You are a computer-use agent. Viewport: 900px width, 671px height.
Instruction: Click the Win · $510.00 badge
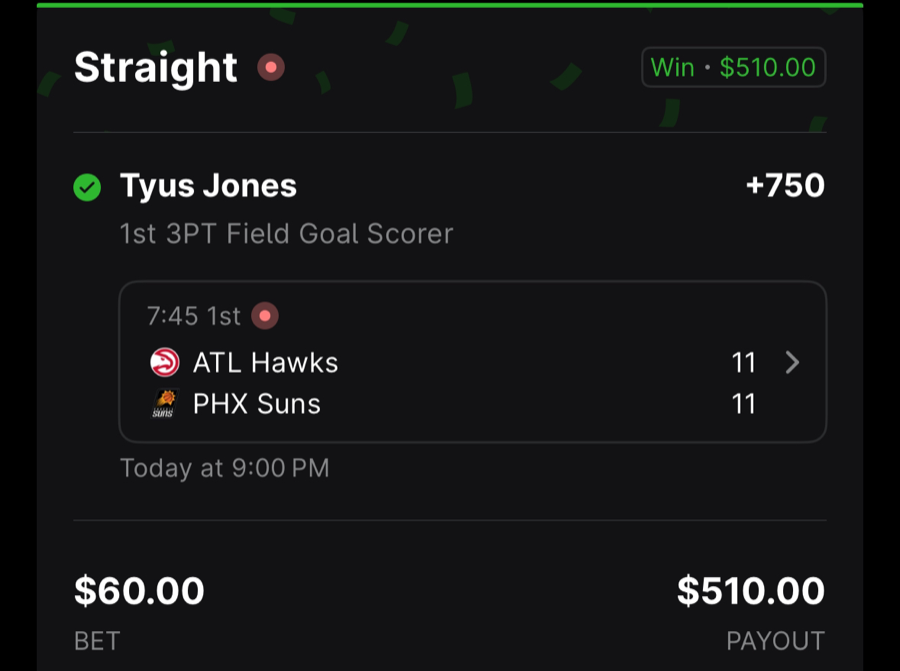click(x=733, y=67)
